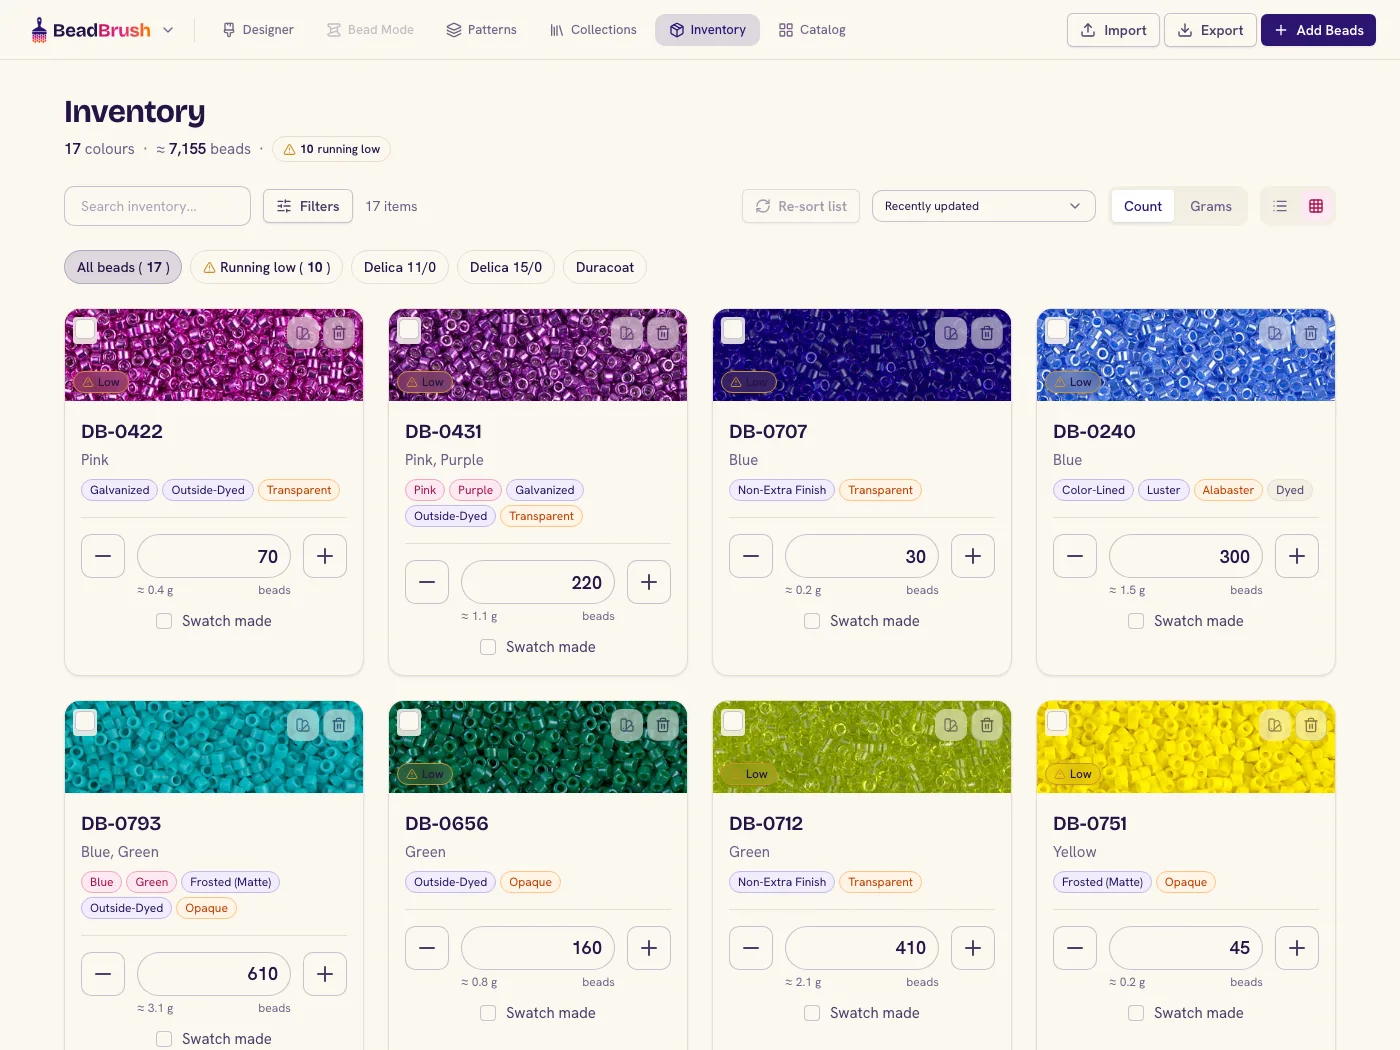Go to the Inventory tab
Viewport: 1400px width, 1050px height.
[x=708, y=30]
